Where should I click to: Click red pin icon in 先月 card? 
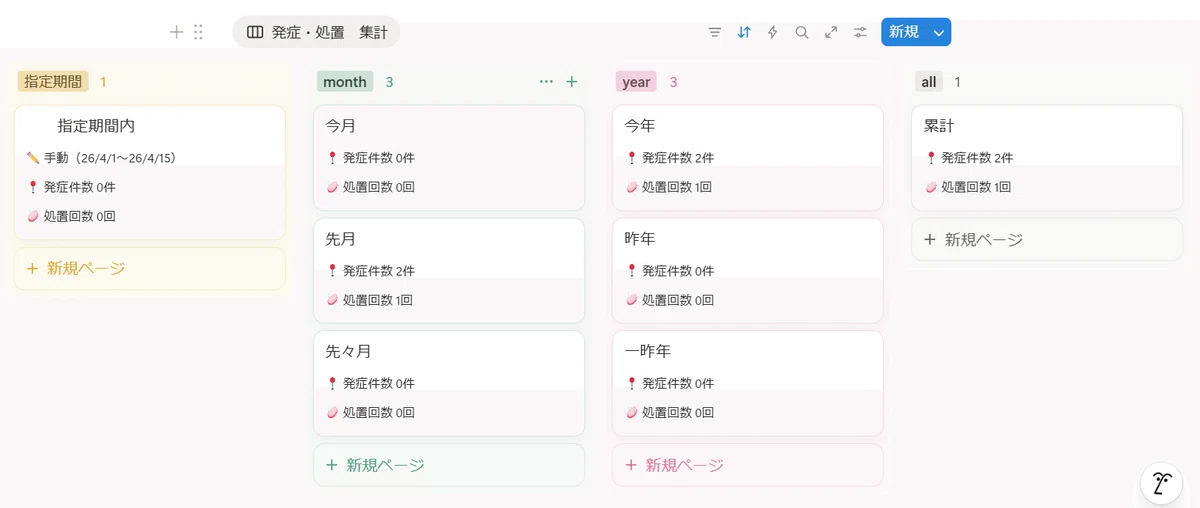332,271
